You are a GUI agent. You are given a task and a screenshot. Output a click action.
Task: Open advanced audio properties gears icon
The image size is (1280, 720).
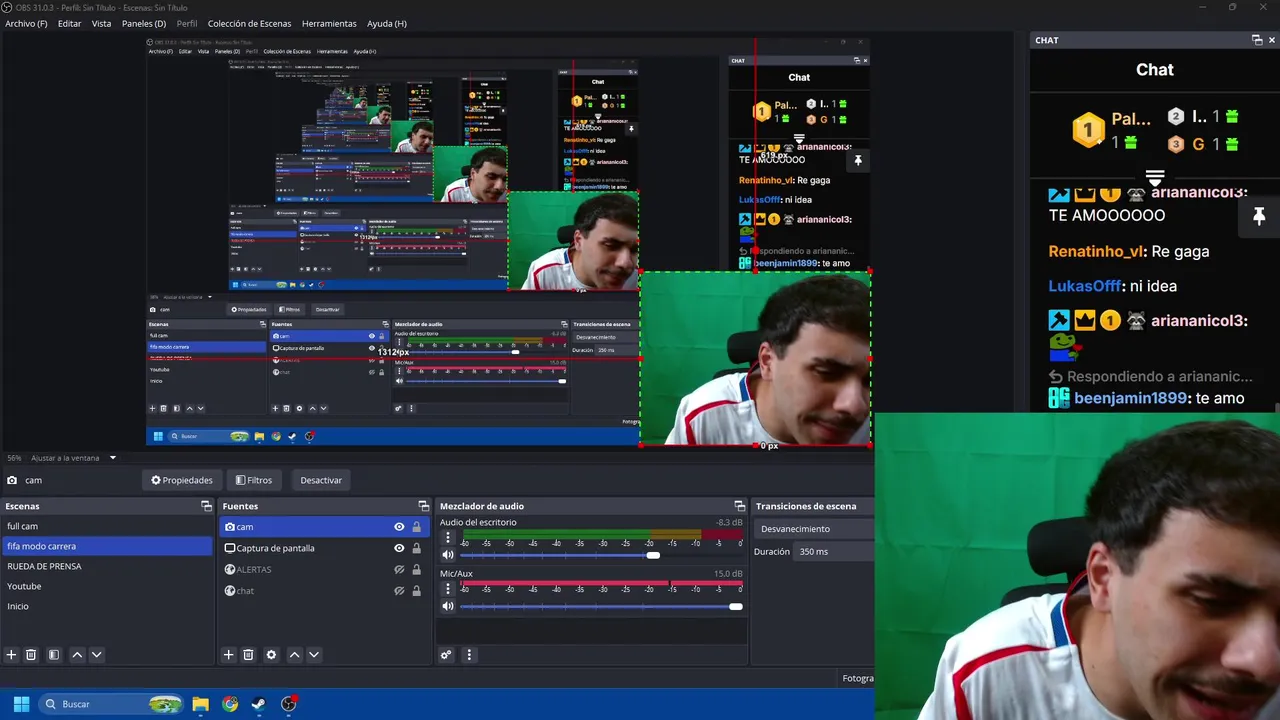tap(446, 655)
